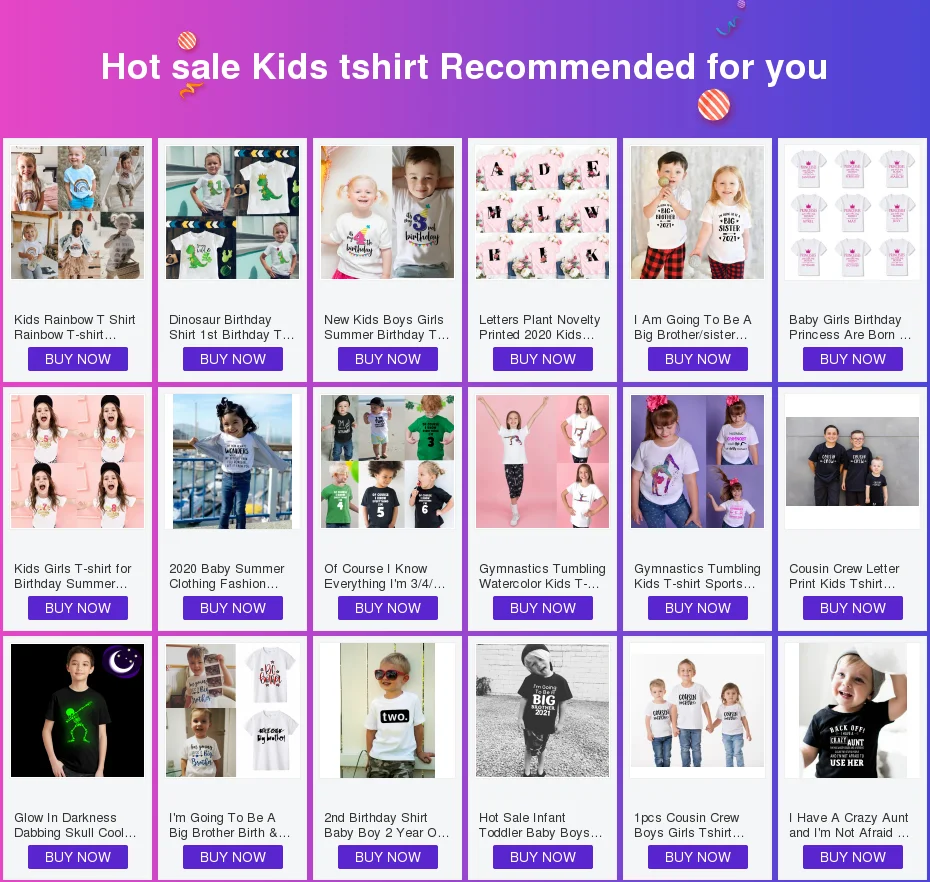Open the Letters Plant Novelty Printed title link
The height and width of the screenshot is (882, 930).
point(539,327)
